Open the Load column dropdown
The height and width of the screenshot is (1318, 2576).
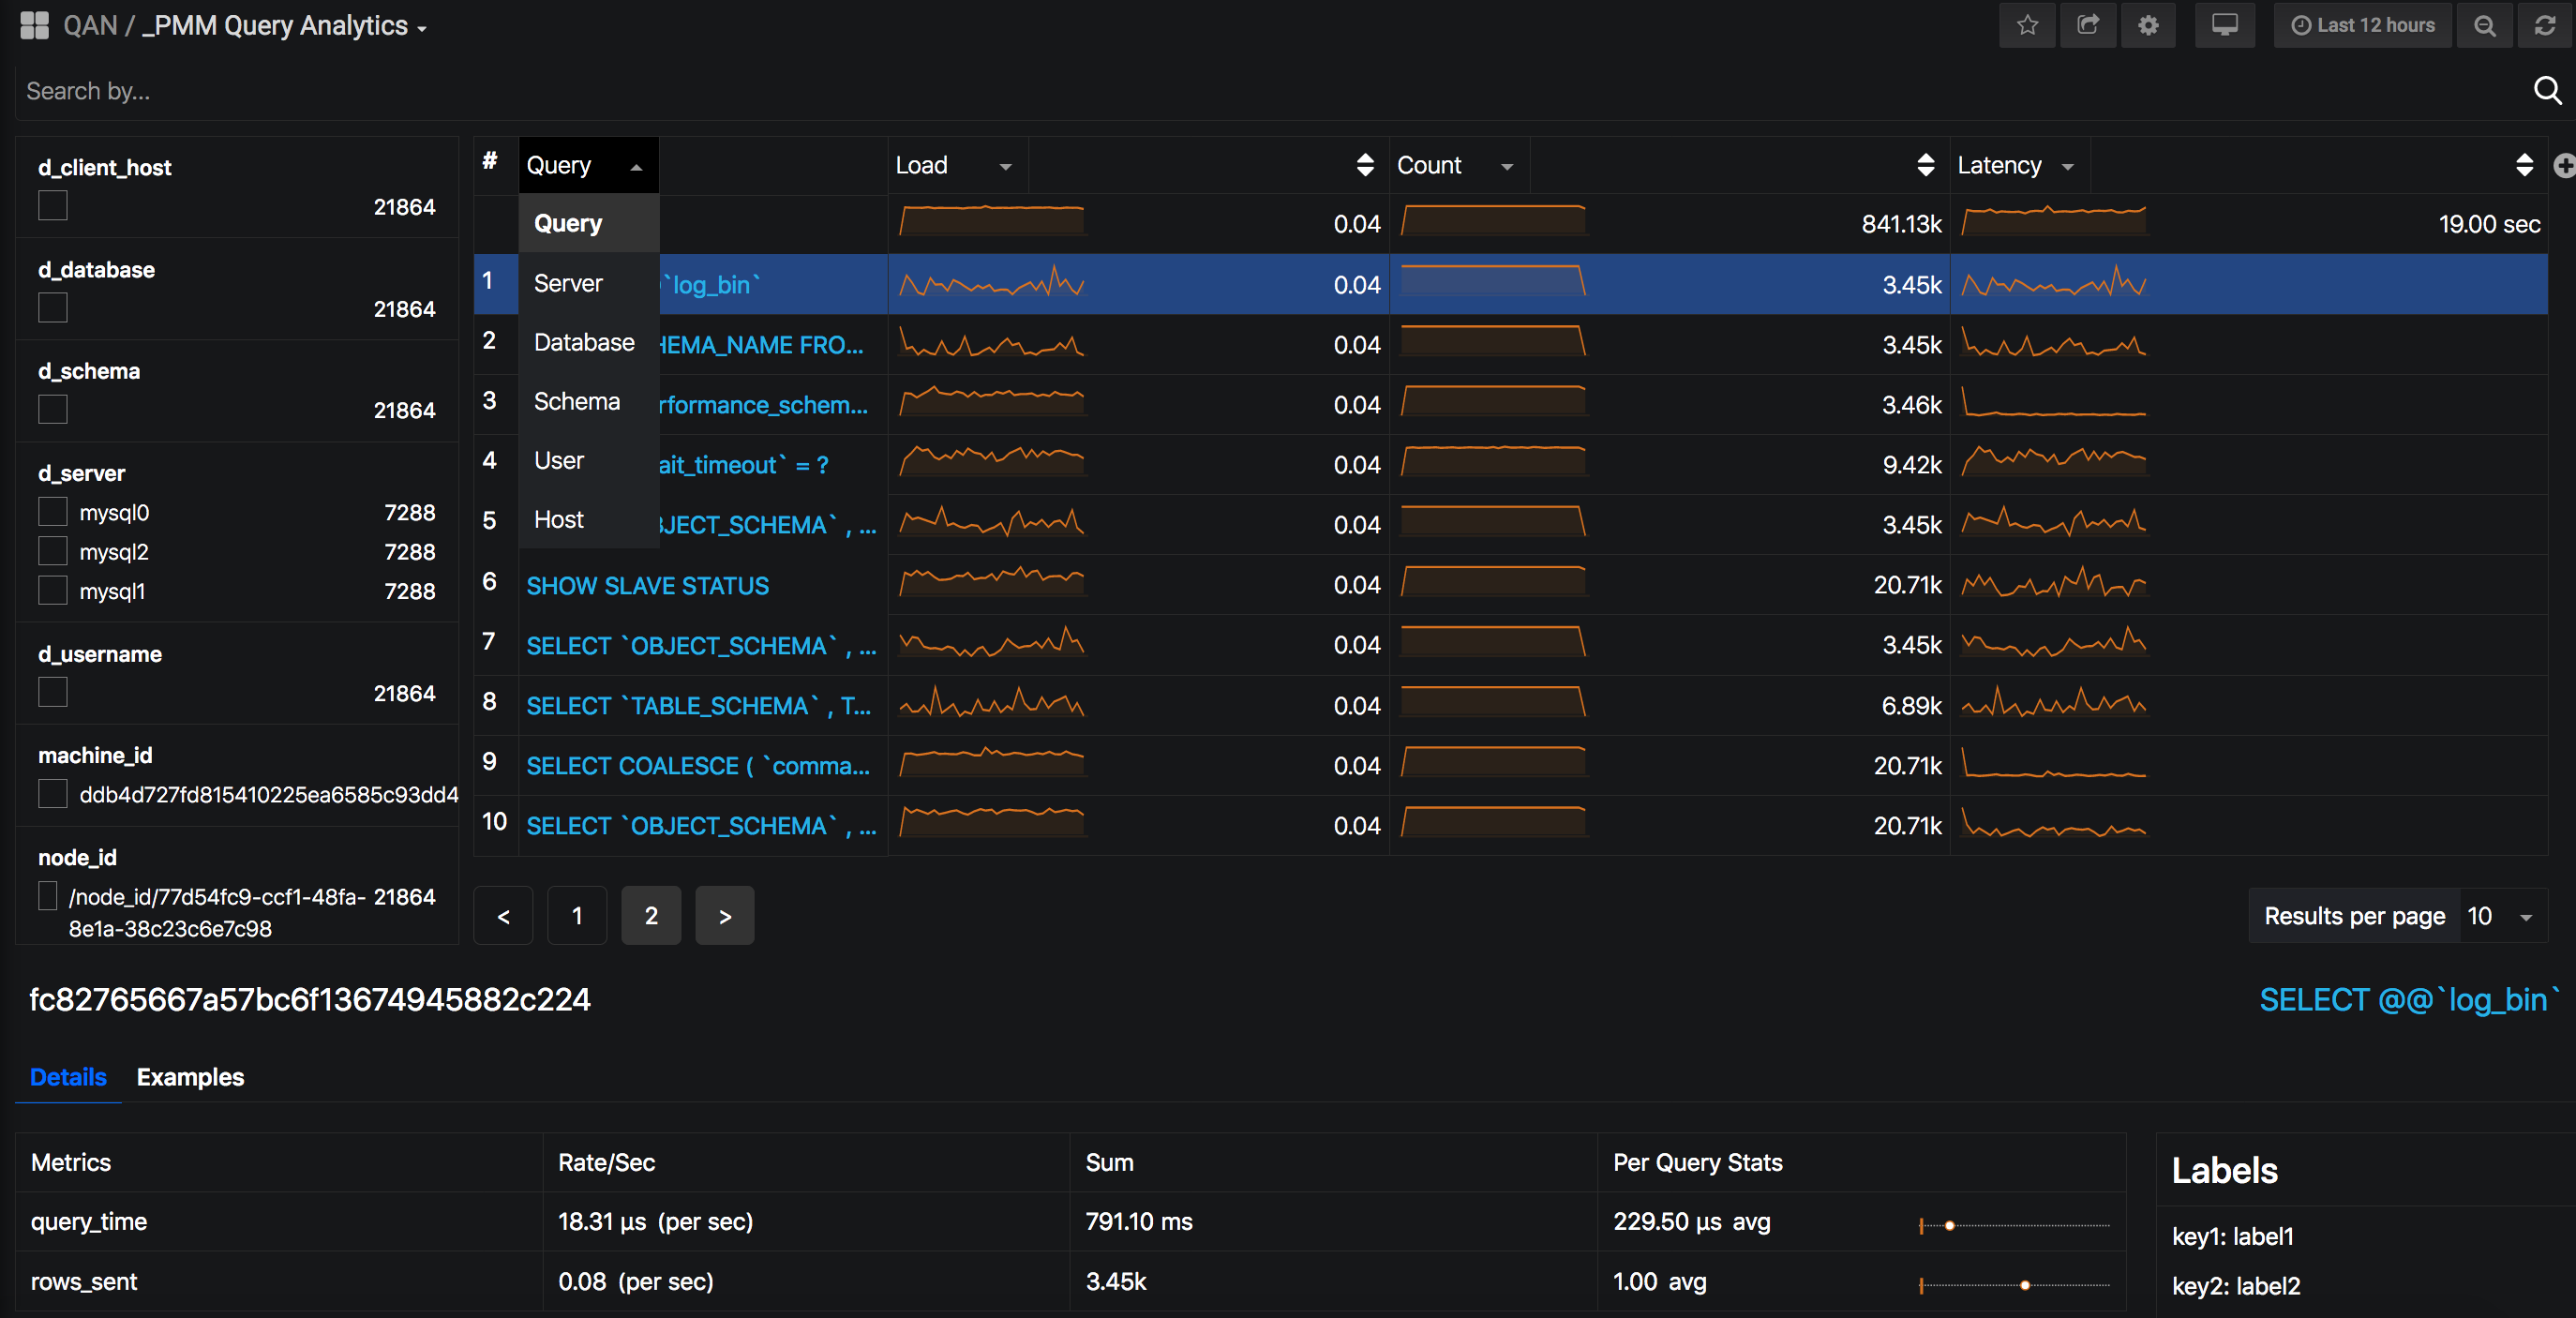click(x=1006, y=165)
